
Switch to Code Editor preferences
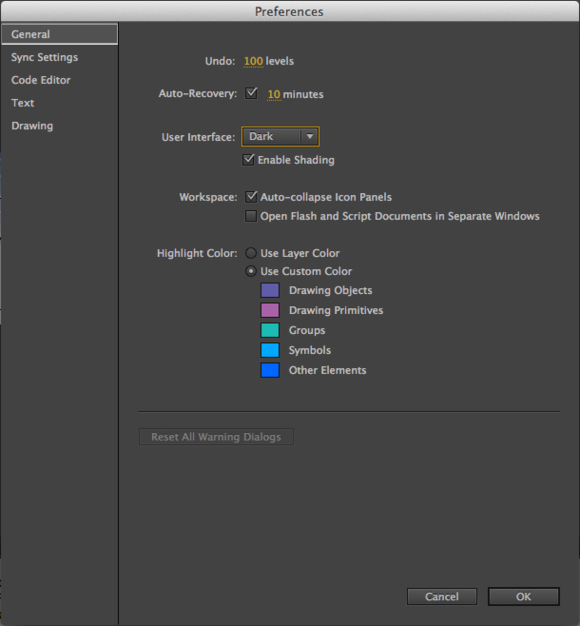tap(41, 80)
